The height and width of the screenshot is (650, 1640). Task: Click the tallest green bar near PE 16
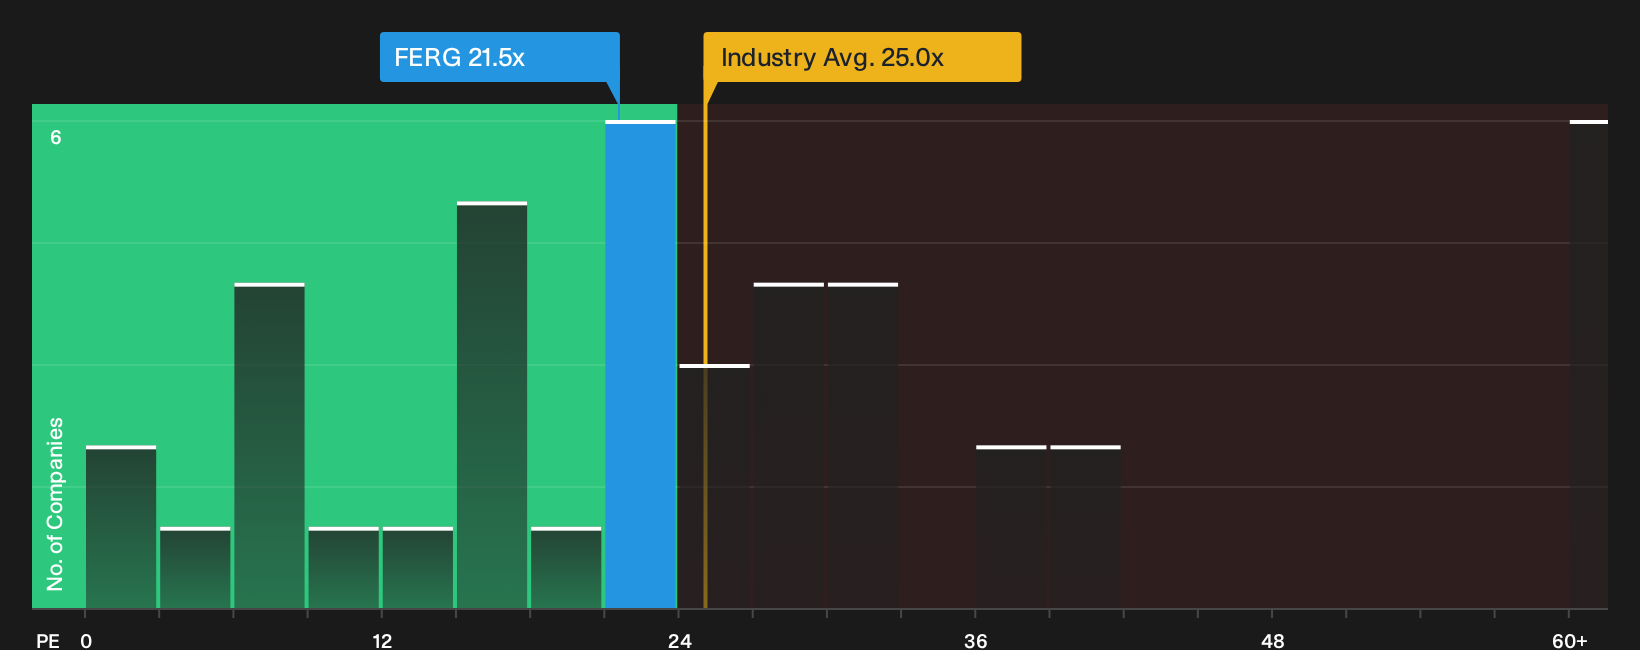492,405
